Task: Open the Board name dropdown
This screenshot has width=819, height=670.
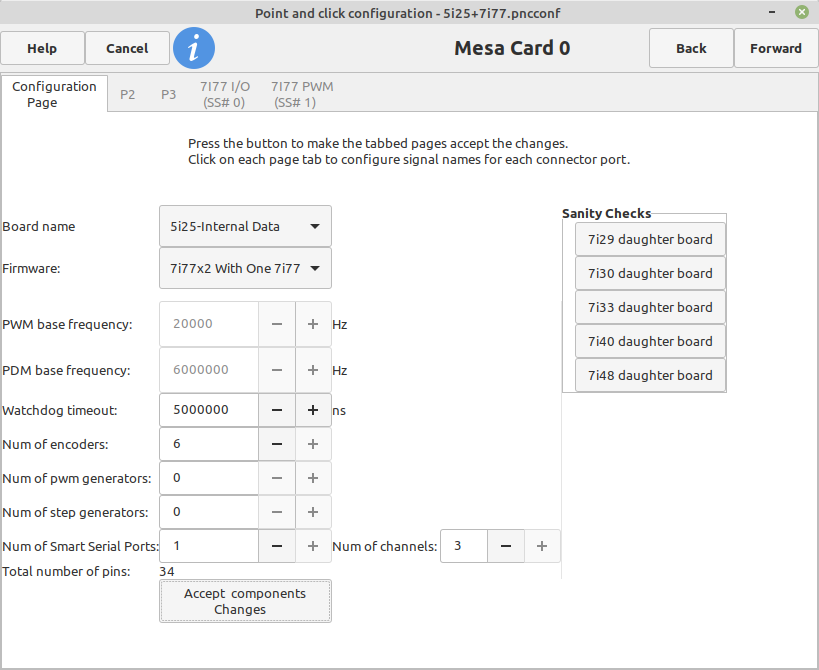Action: [245, 226]
